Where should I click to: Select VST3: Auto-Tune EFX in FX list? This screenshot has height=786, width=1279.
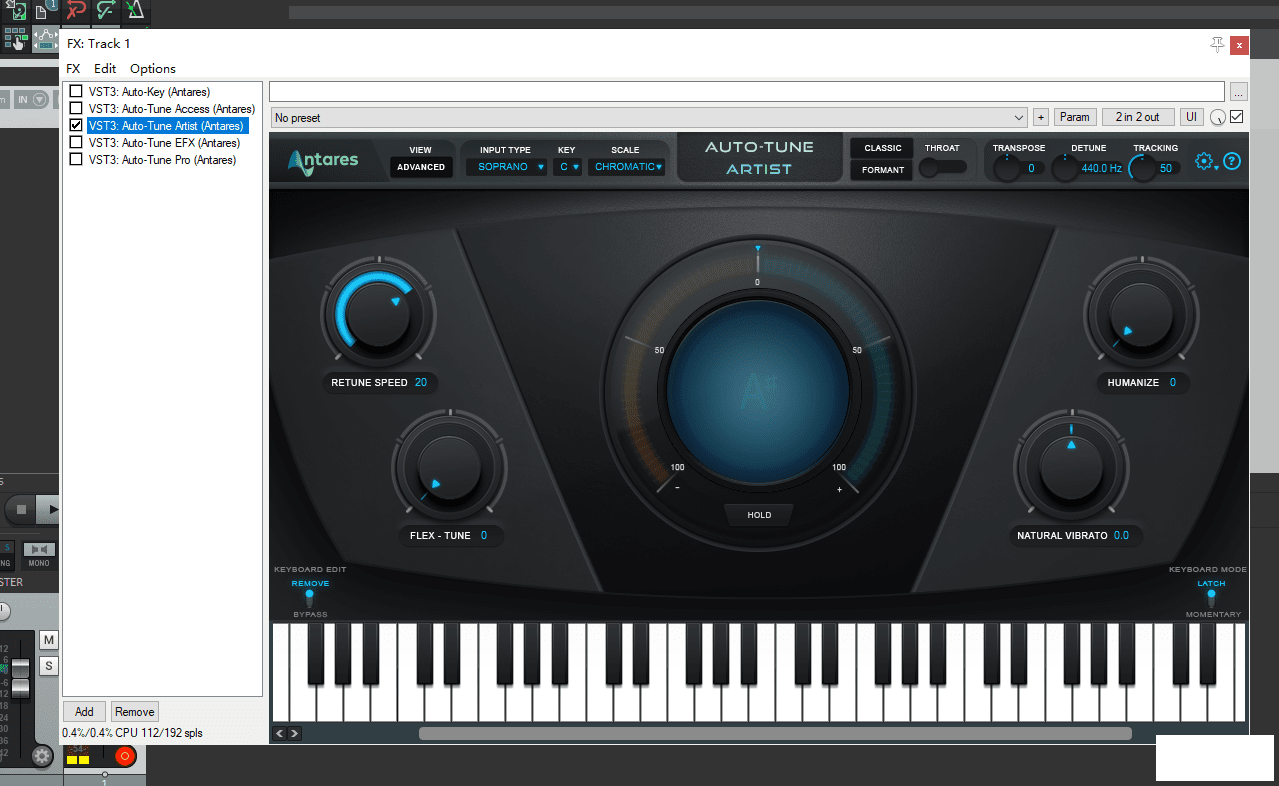pos(164,143)
